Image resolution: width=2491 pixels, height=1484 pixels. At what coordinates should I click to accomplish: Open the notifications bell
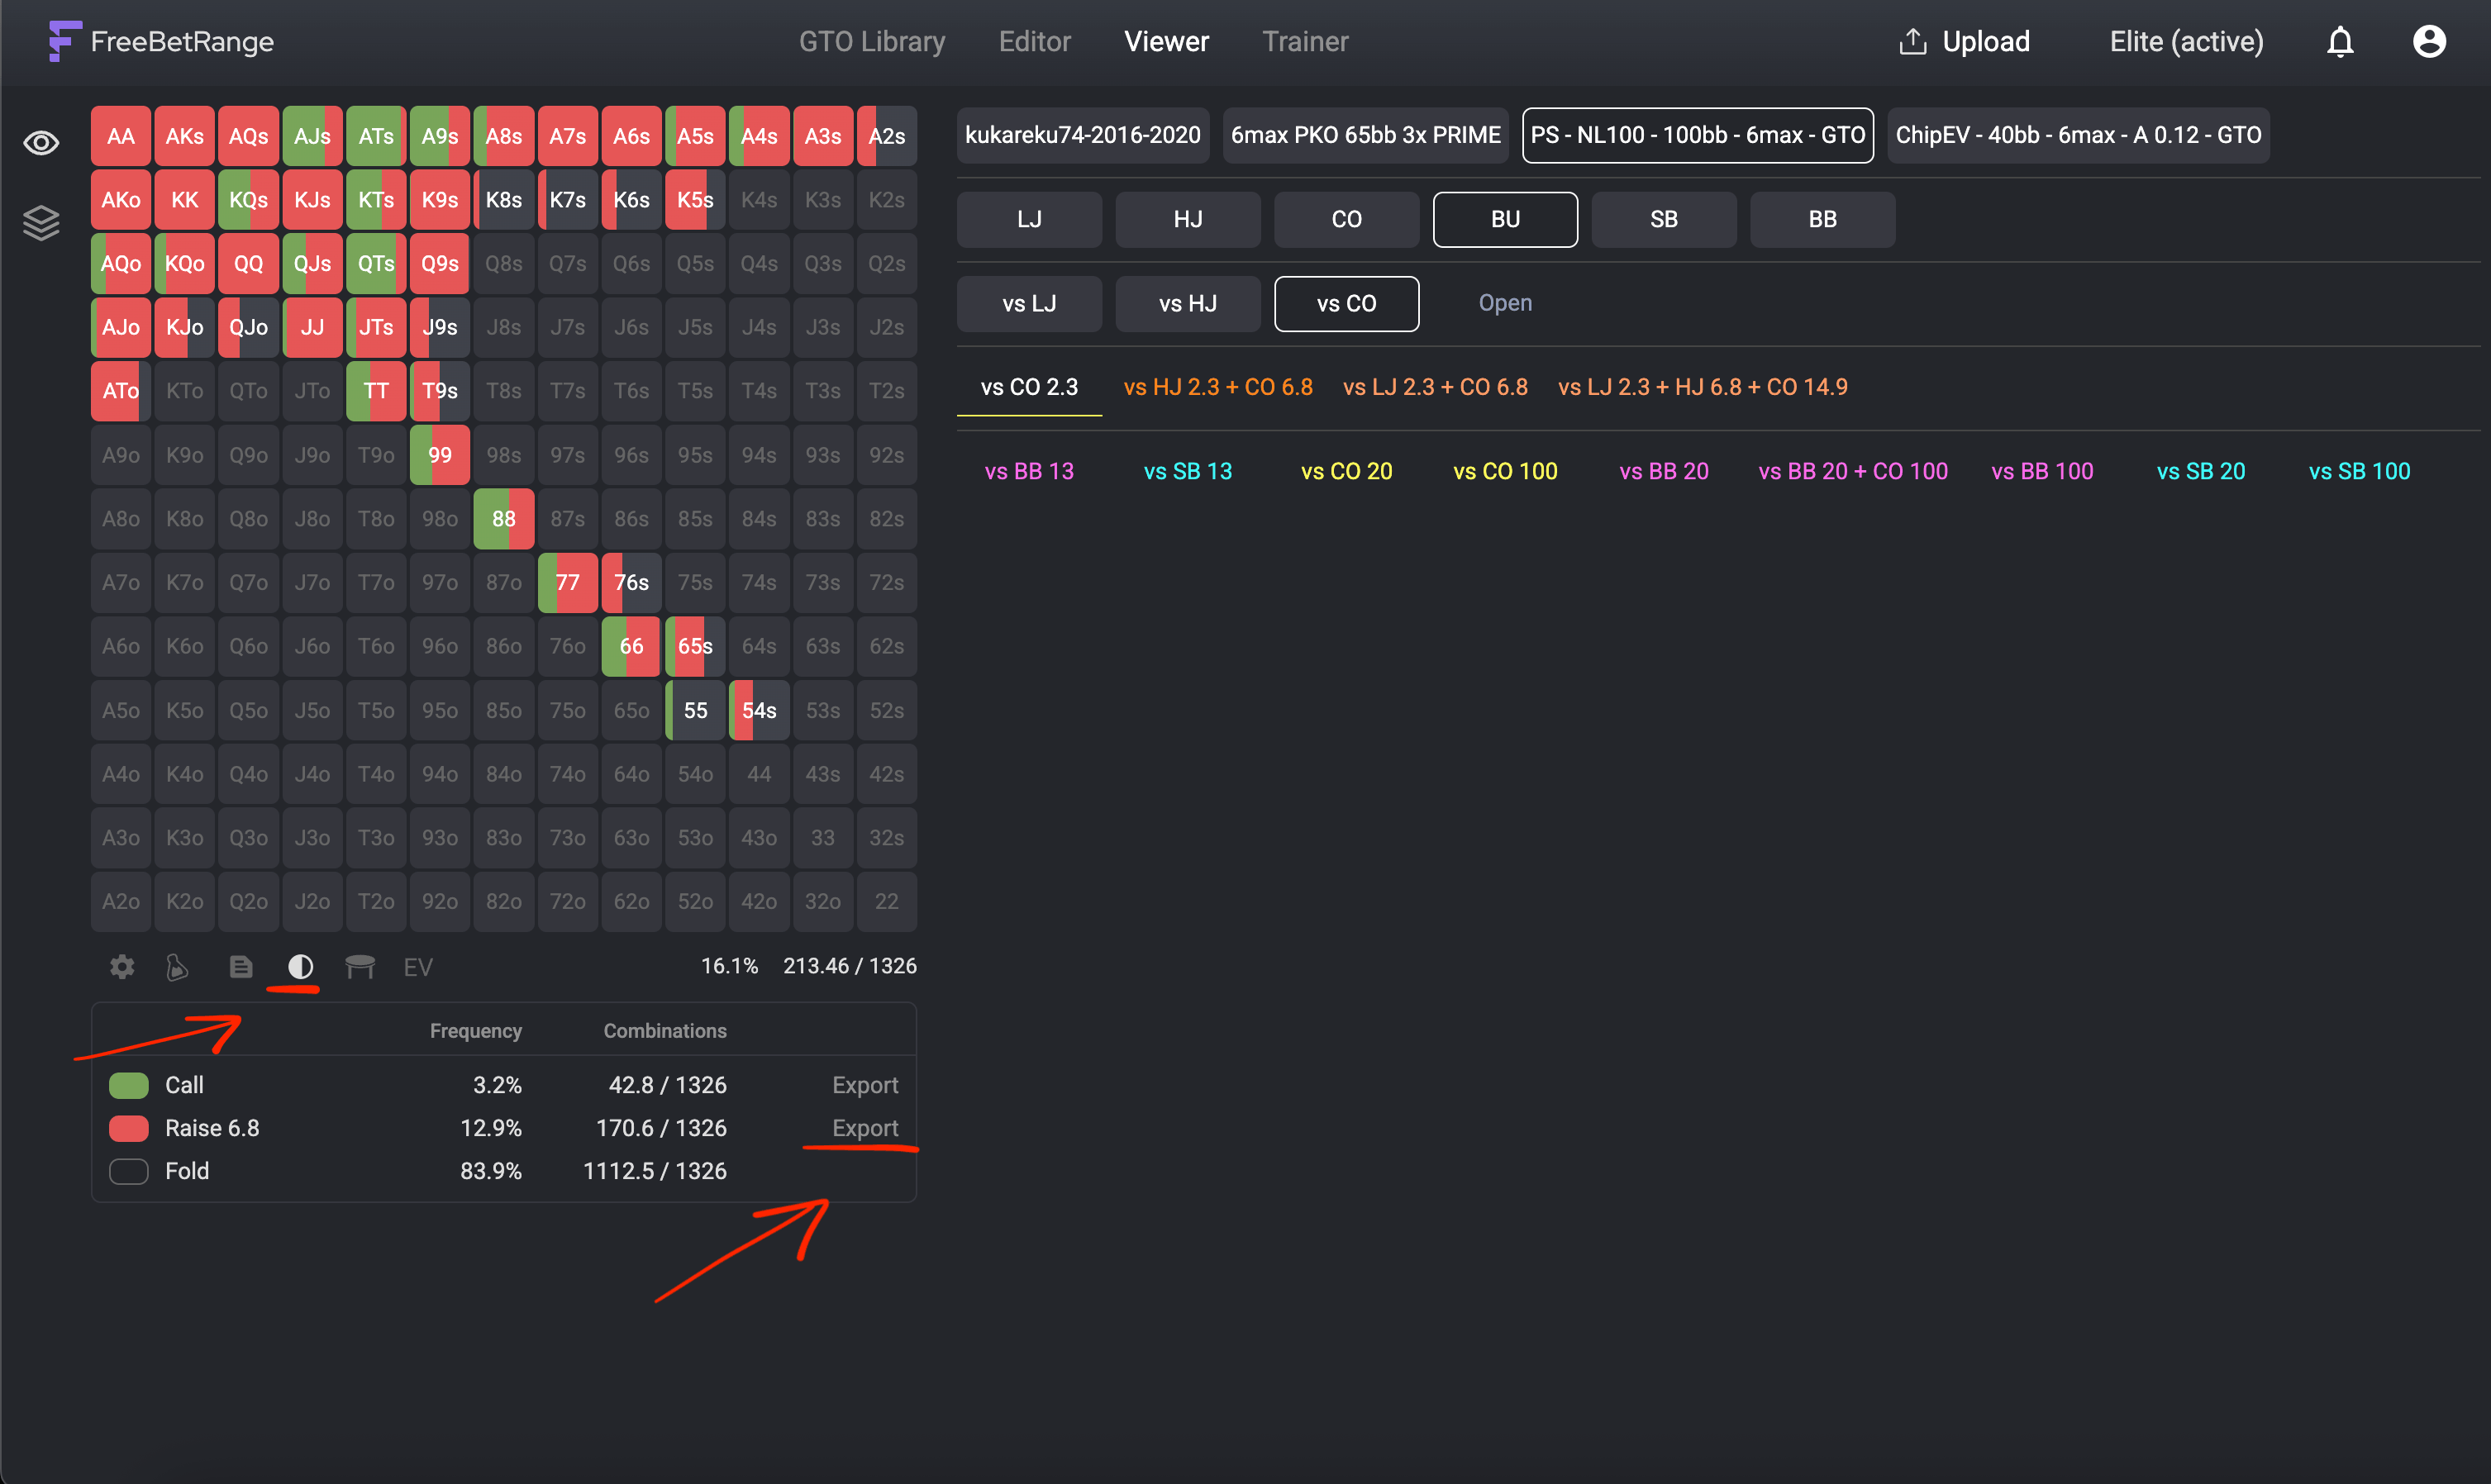2340,41
